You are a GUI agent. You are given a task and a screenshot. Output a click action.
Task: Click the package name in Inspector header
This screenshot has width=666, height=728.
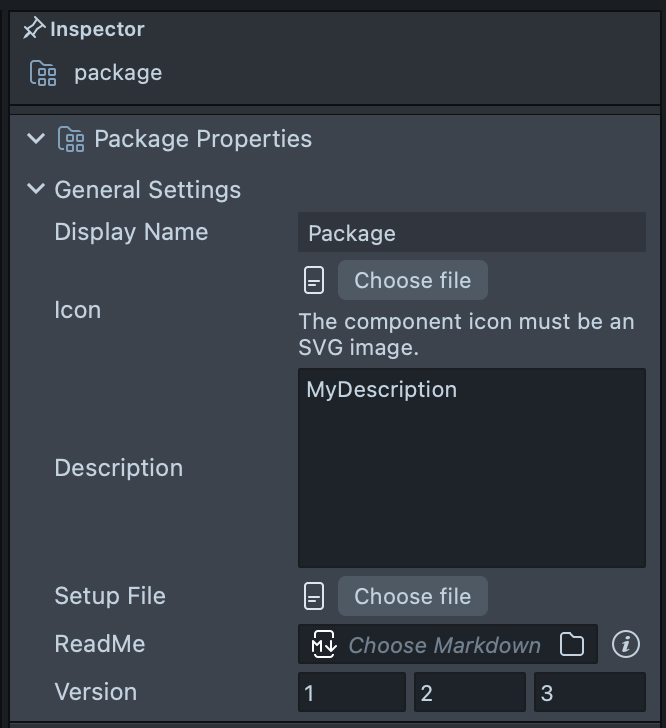(118, 73)
